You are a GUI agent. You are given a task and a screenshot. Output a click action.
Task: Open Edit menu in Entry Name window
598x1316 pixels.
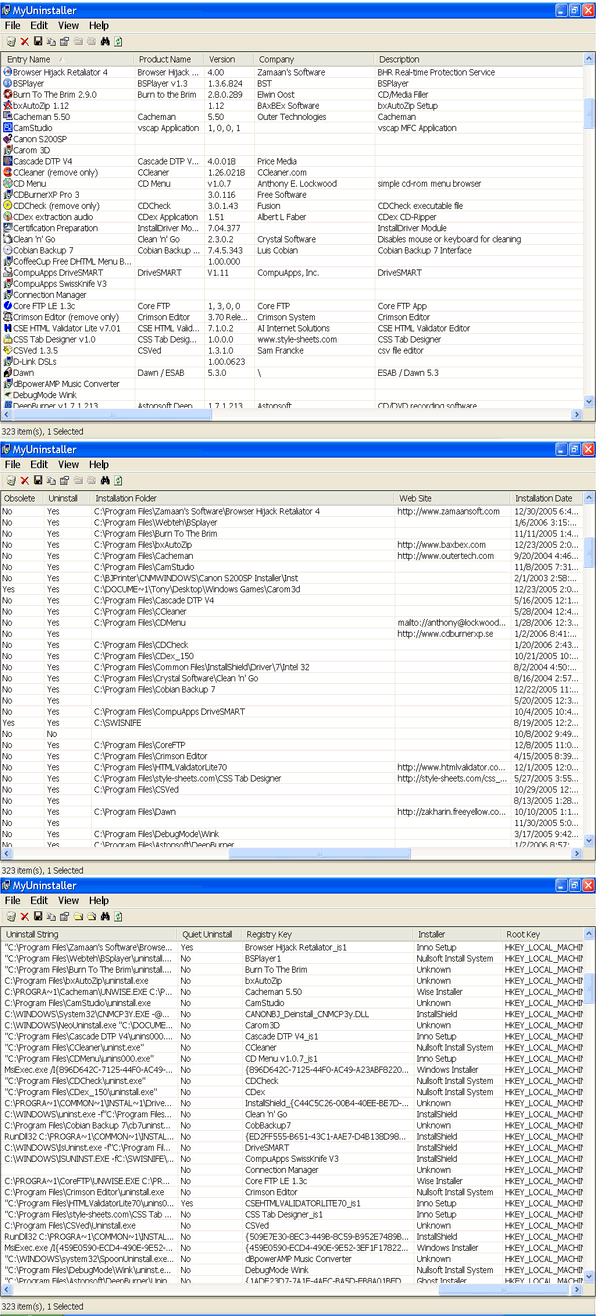(39, 25)
